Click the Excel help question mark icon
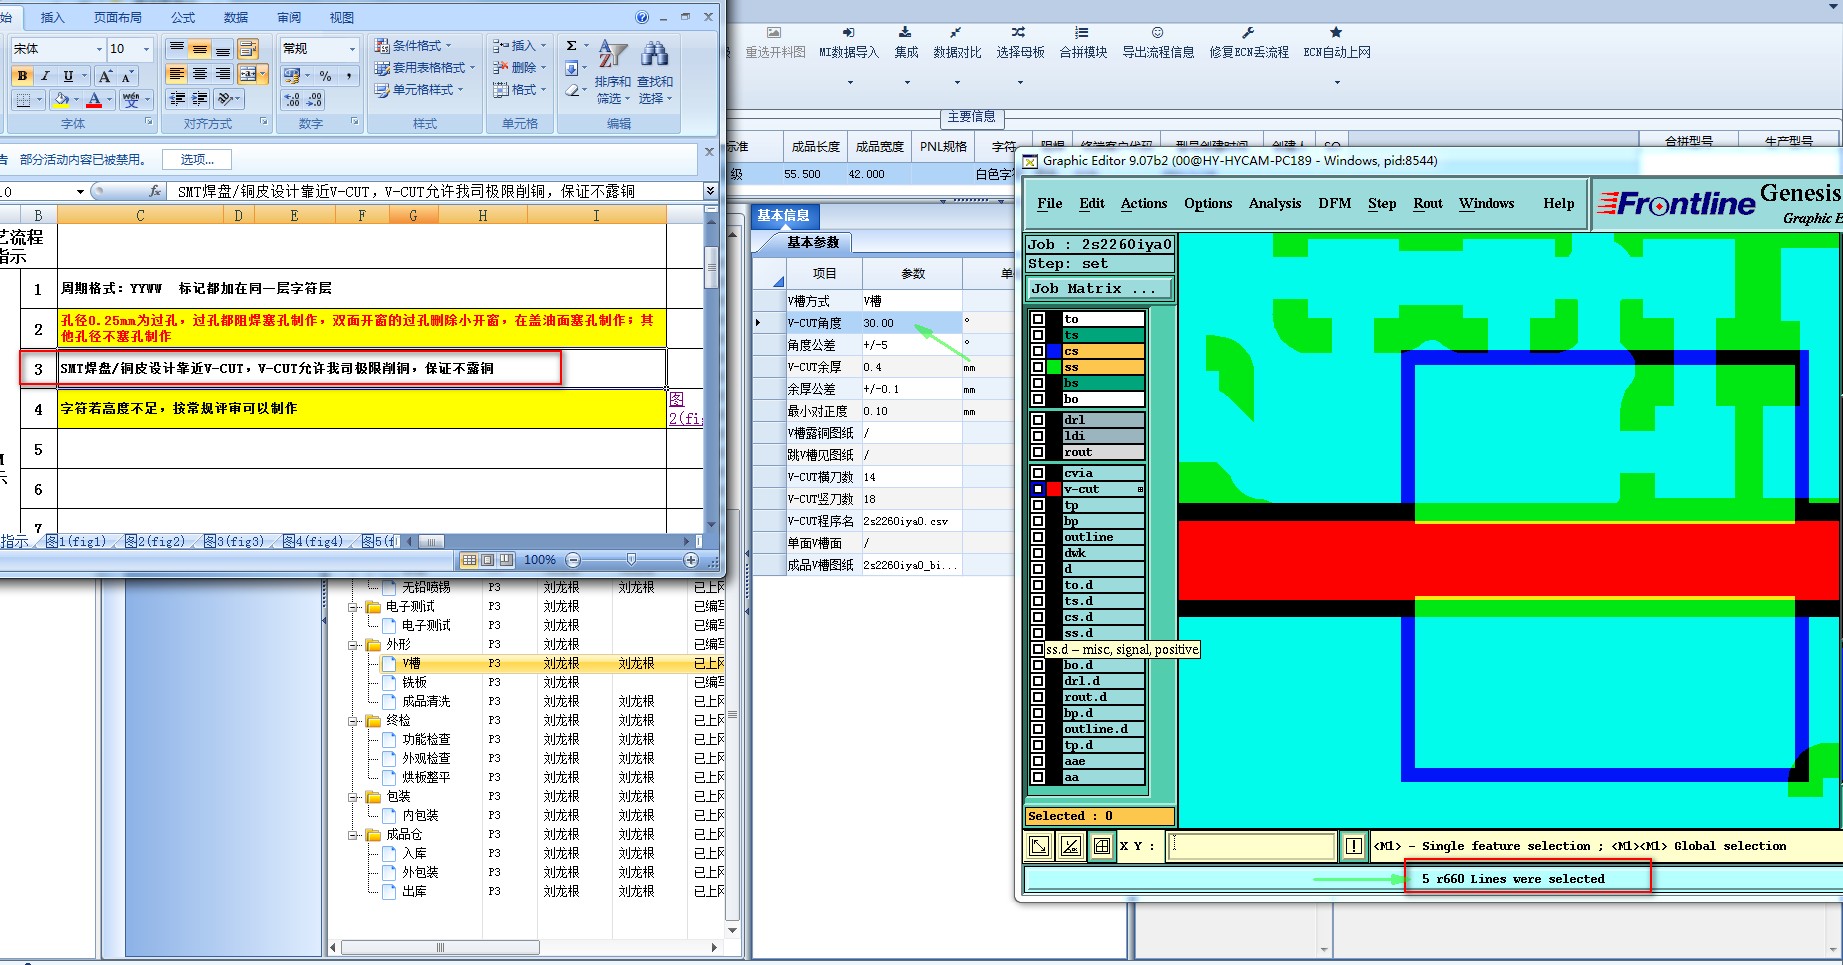 [x=642, y=17]
